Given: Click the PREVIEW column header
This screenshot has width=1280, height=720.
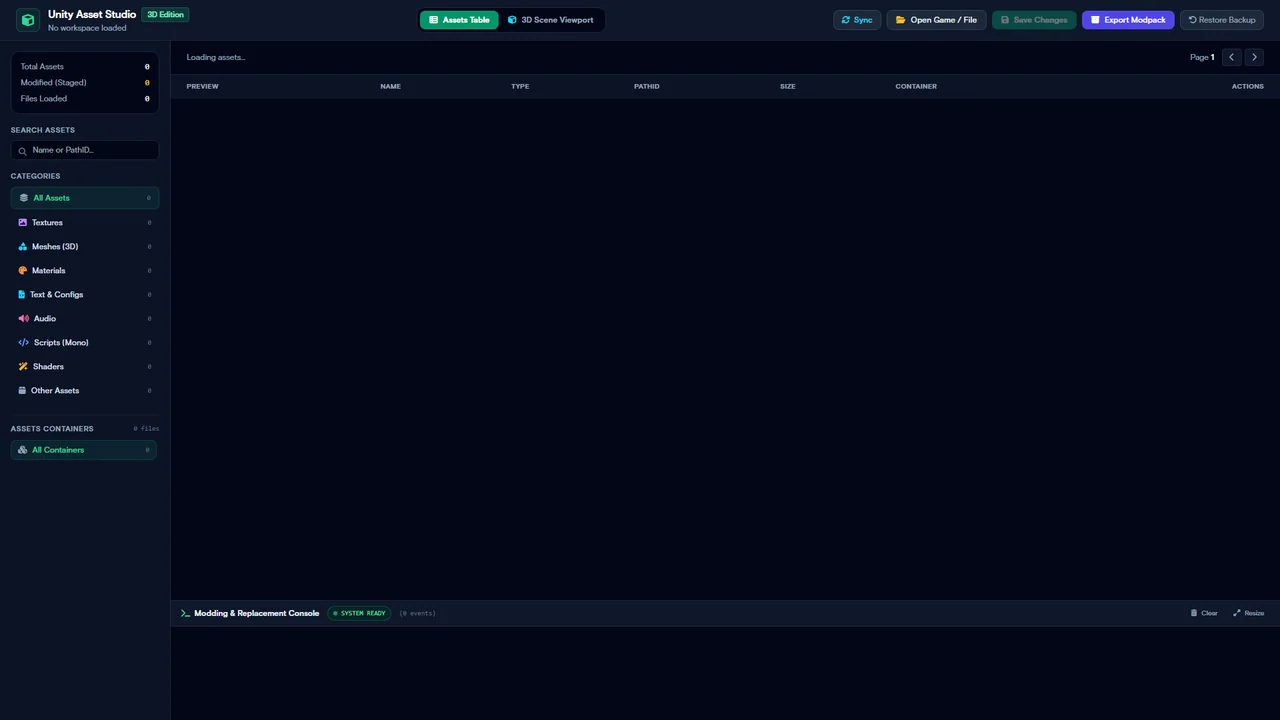Looking at the screenshot, I should (202, 86).
